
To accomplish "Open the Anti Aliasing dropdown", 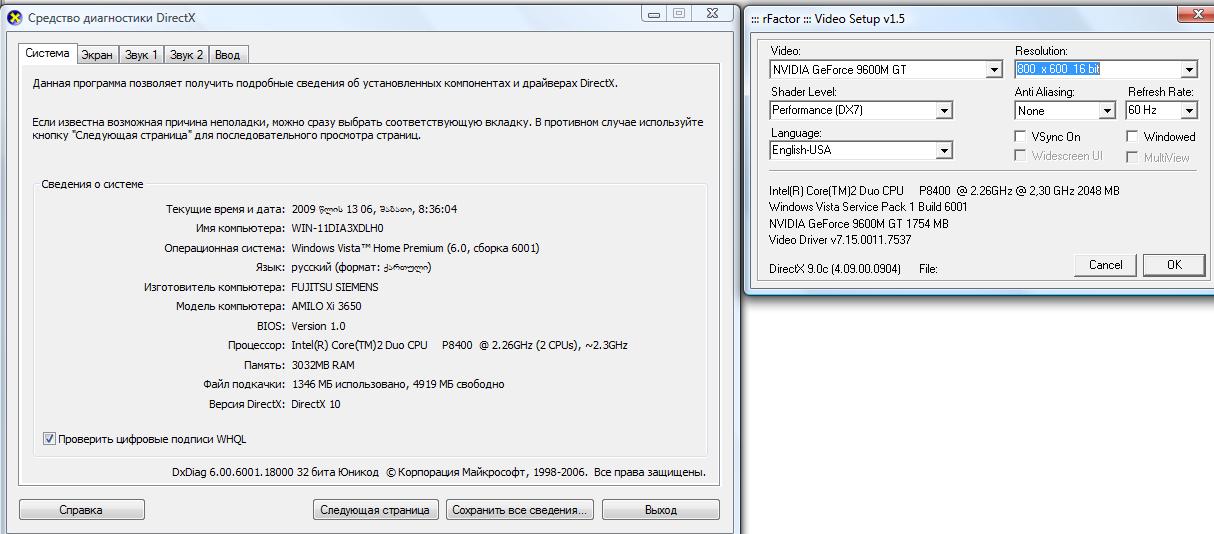I will (x=1106, y=111).
